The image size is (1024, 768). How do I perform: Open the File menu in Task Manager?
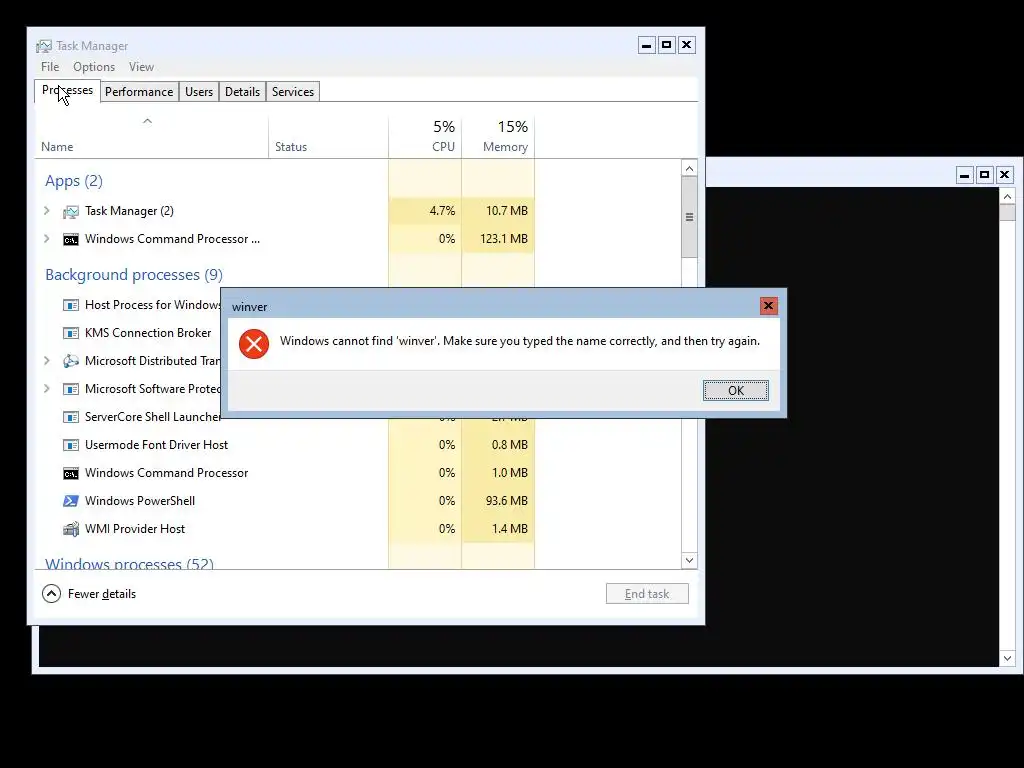(50, 67)
